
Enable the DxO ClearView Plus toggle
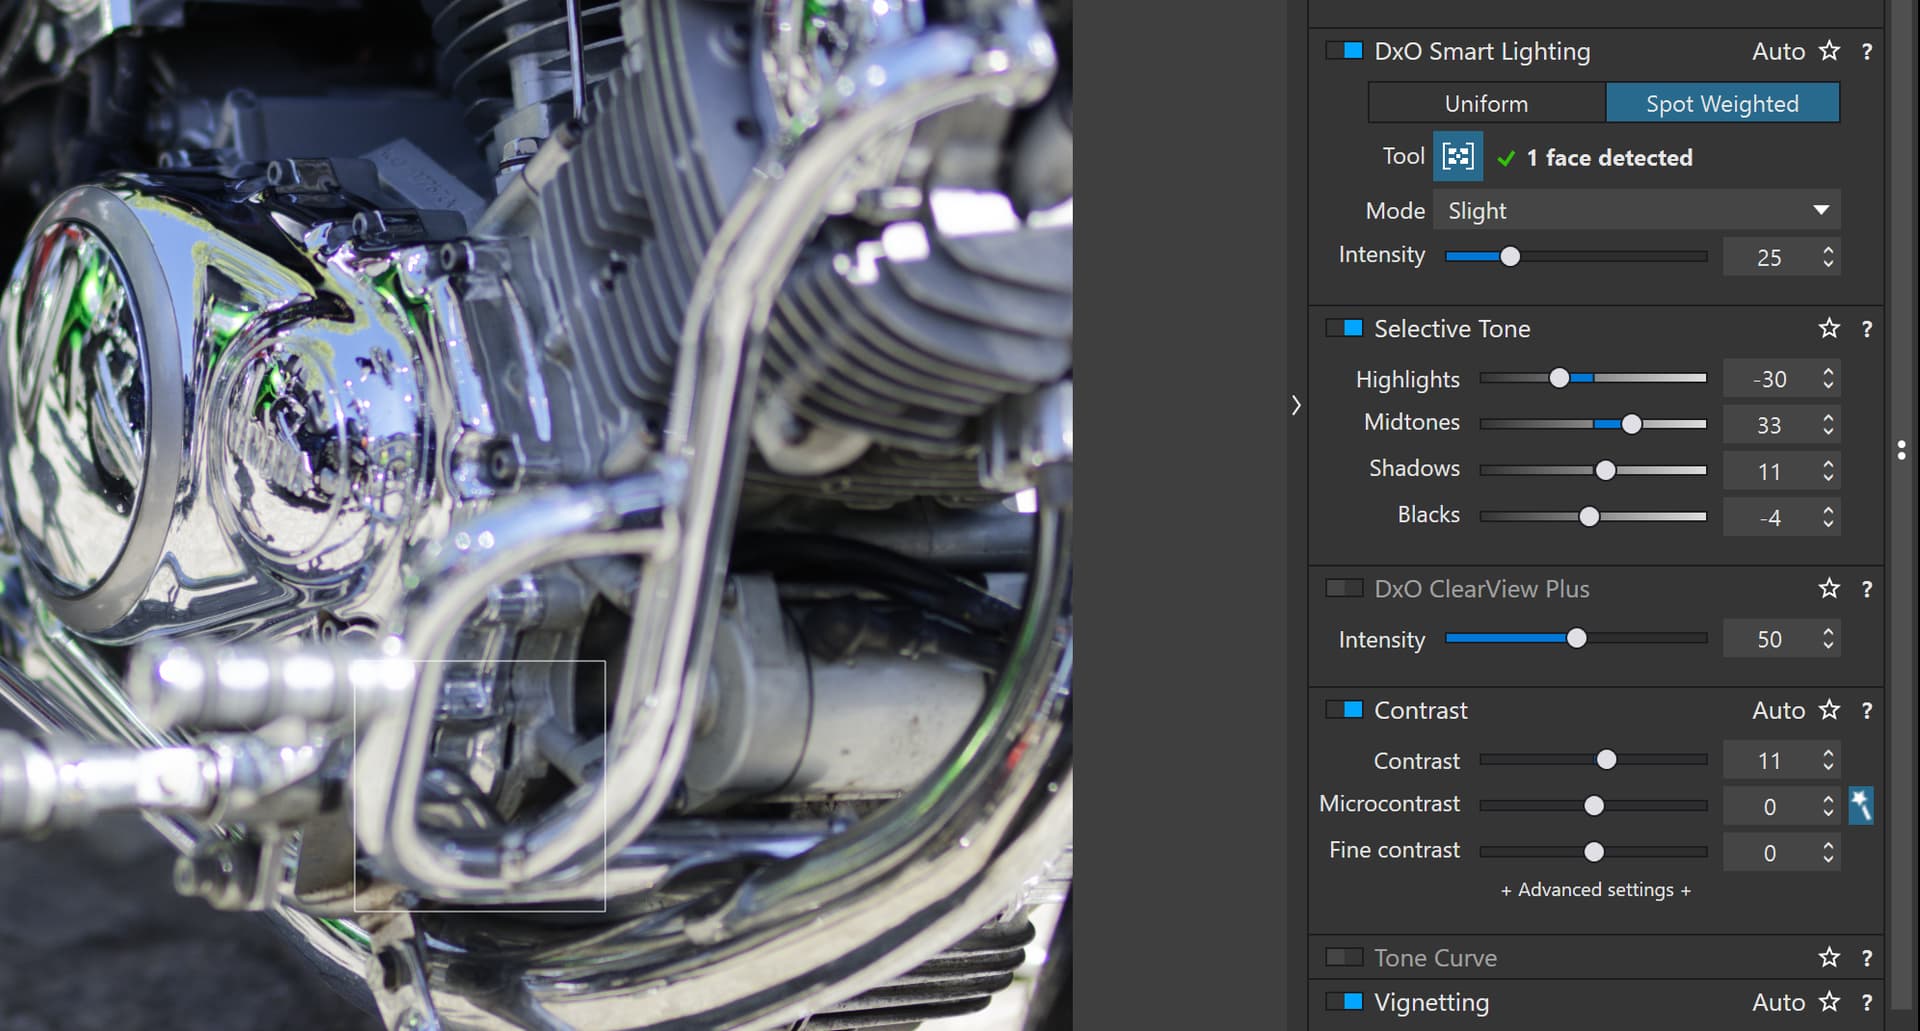[1344, 589]
